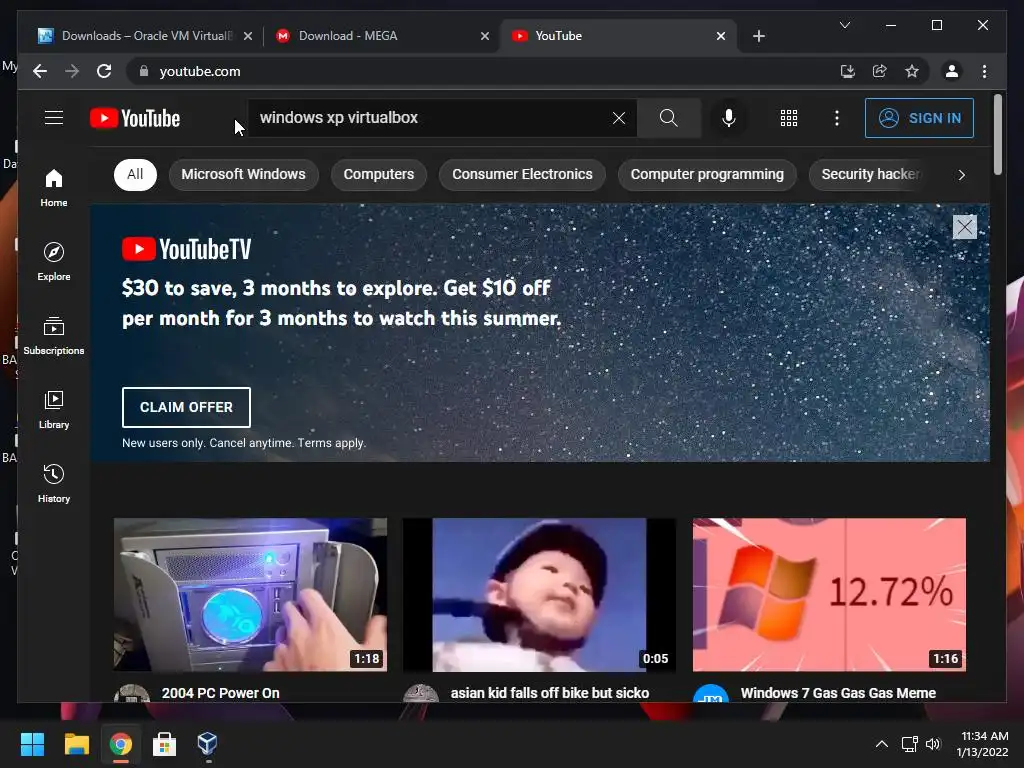The height and width of the screenshot is (768, 1024).
Task: Click the YouTube page vertical scrollbar
Action: 997,135
